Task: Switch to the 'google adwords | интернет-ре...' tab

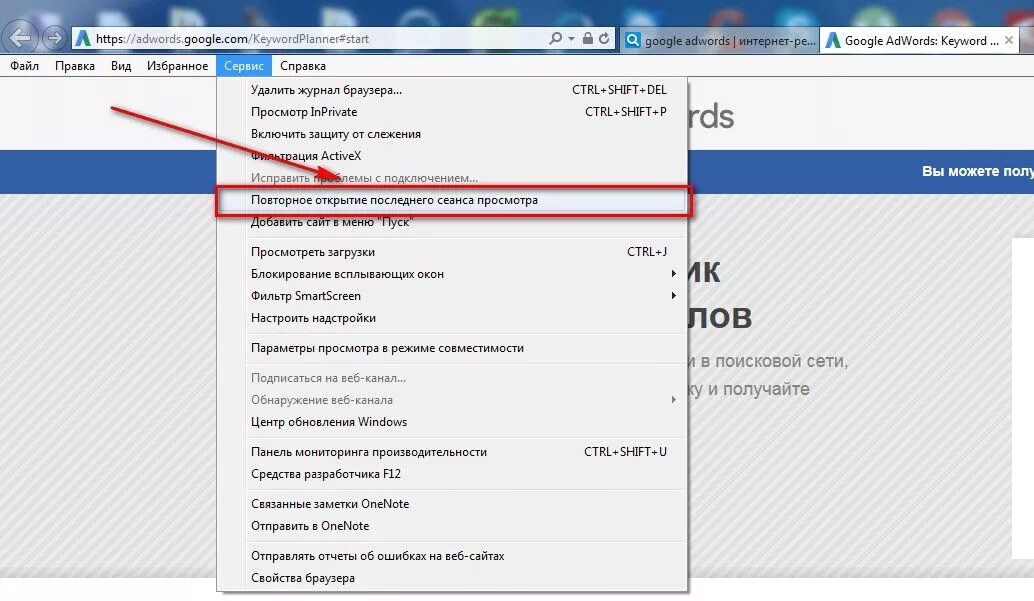Action: tap(719, 41)
